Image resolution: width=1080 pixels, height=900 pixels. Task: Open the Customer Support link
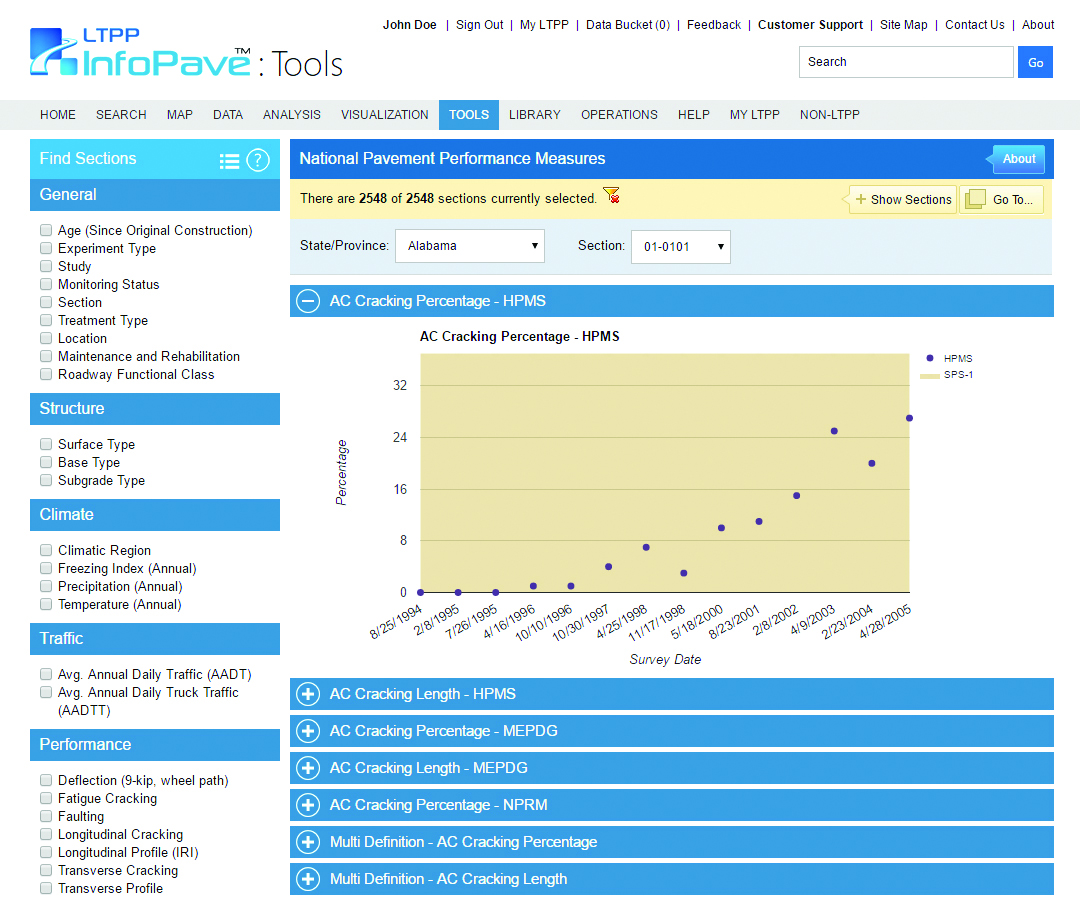click(x=811, y=25)
